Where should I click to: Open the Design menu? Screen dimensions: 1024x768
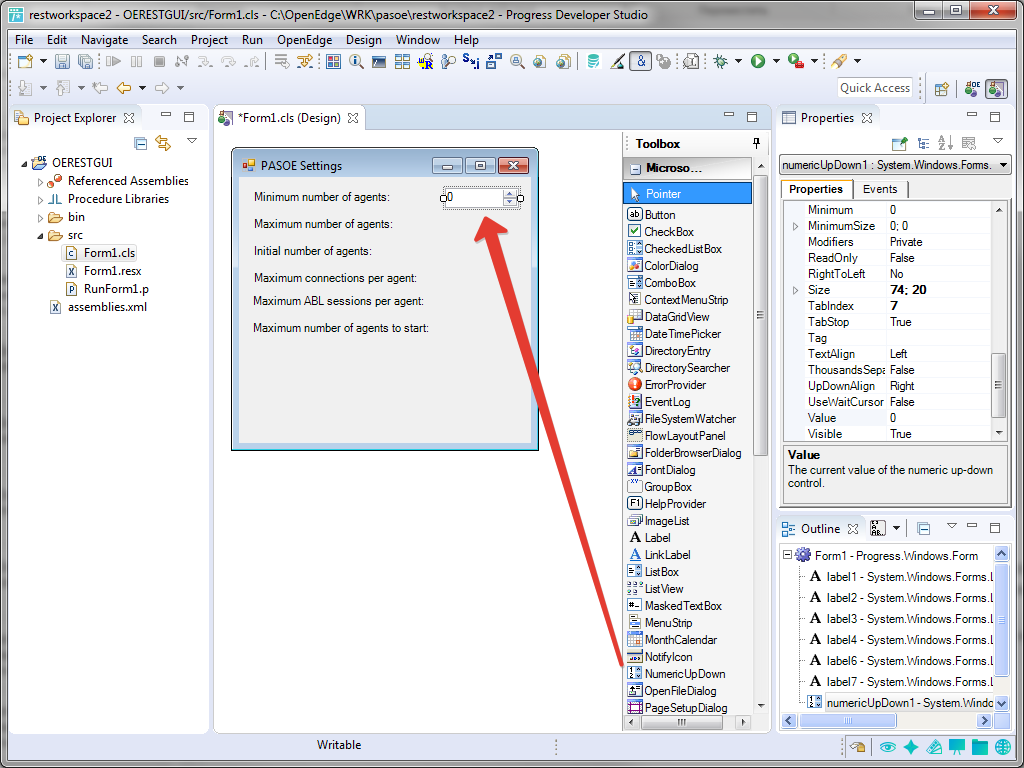(x=364, y=40)
